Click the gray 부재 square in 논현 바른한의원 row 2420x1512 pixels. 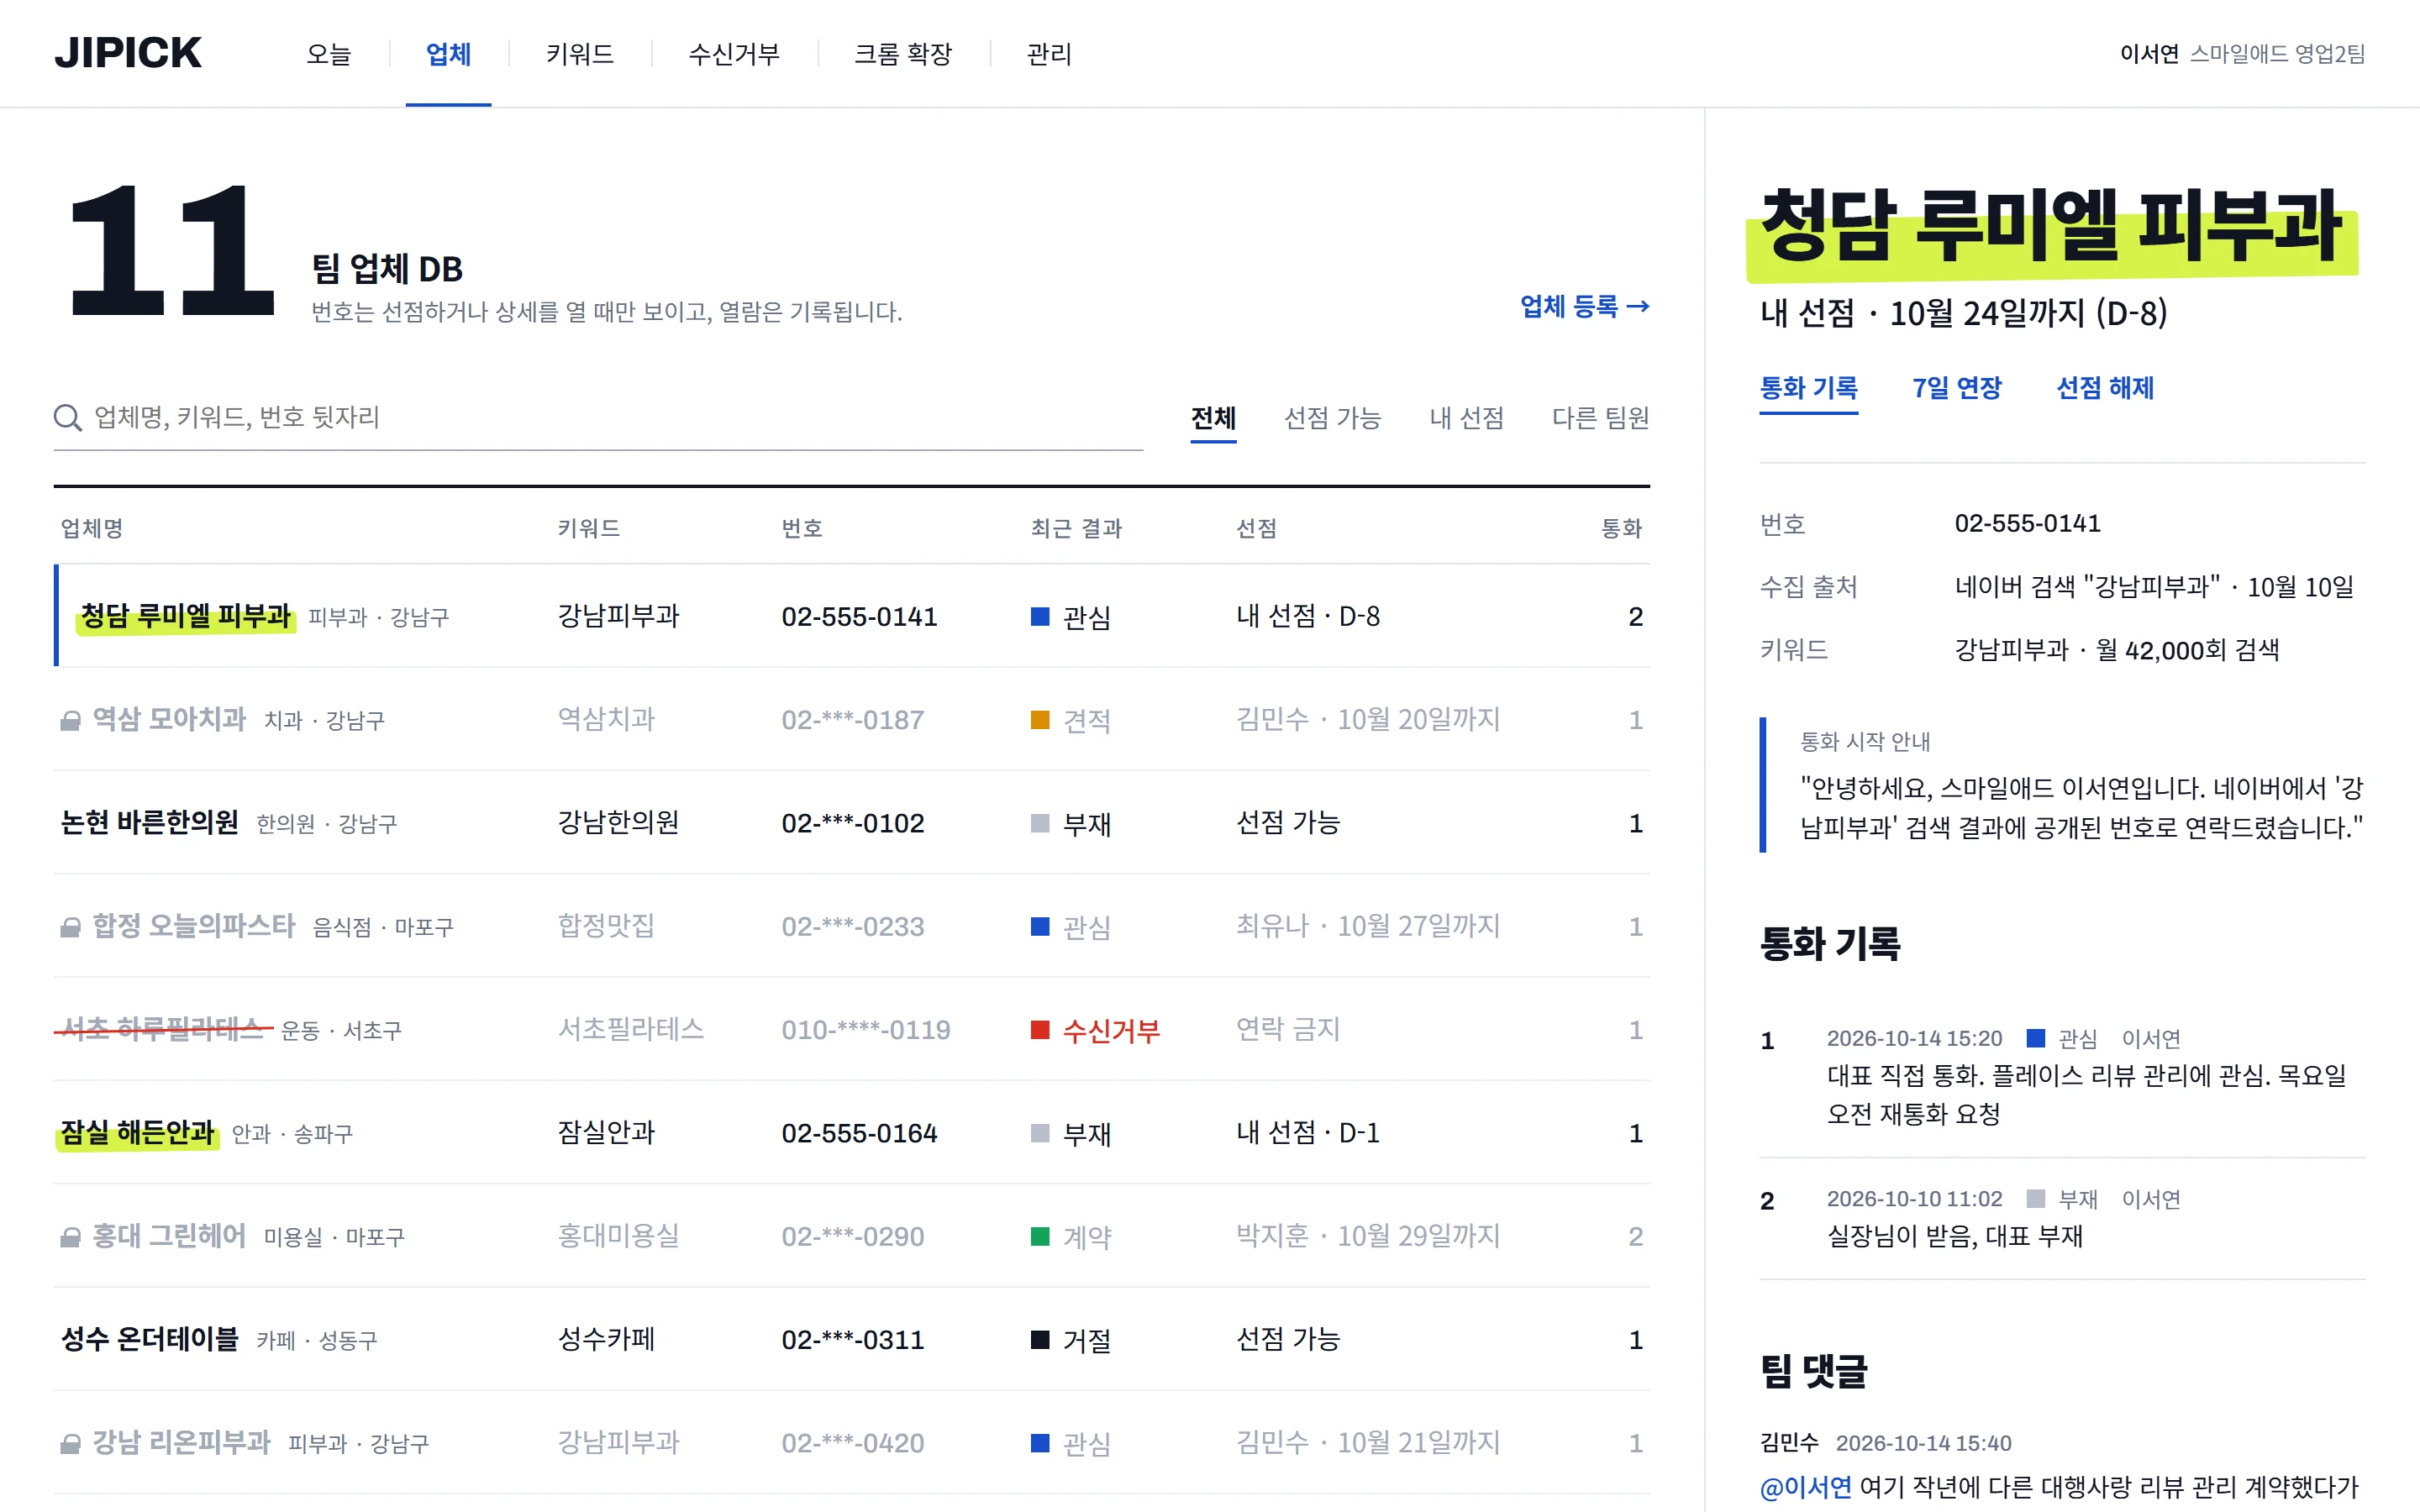coord(1040,823)
